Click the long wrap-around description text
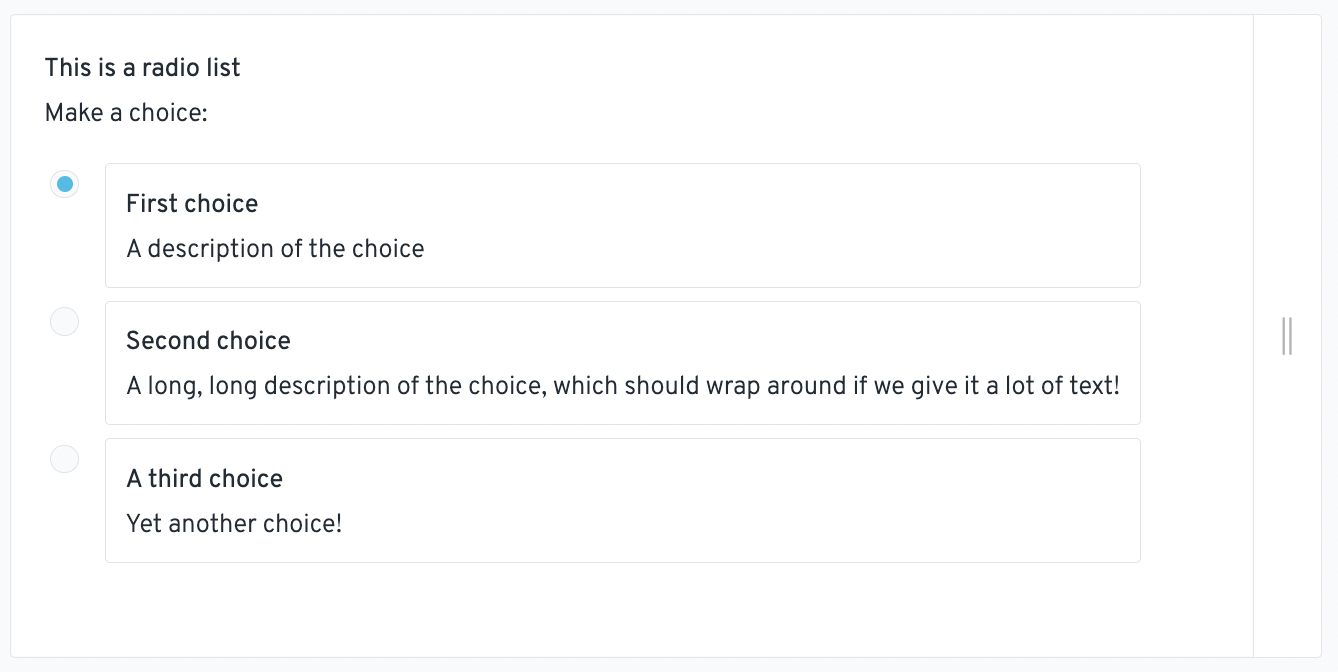The image size is (1338, 672). (623, 386)
